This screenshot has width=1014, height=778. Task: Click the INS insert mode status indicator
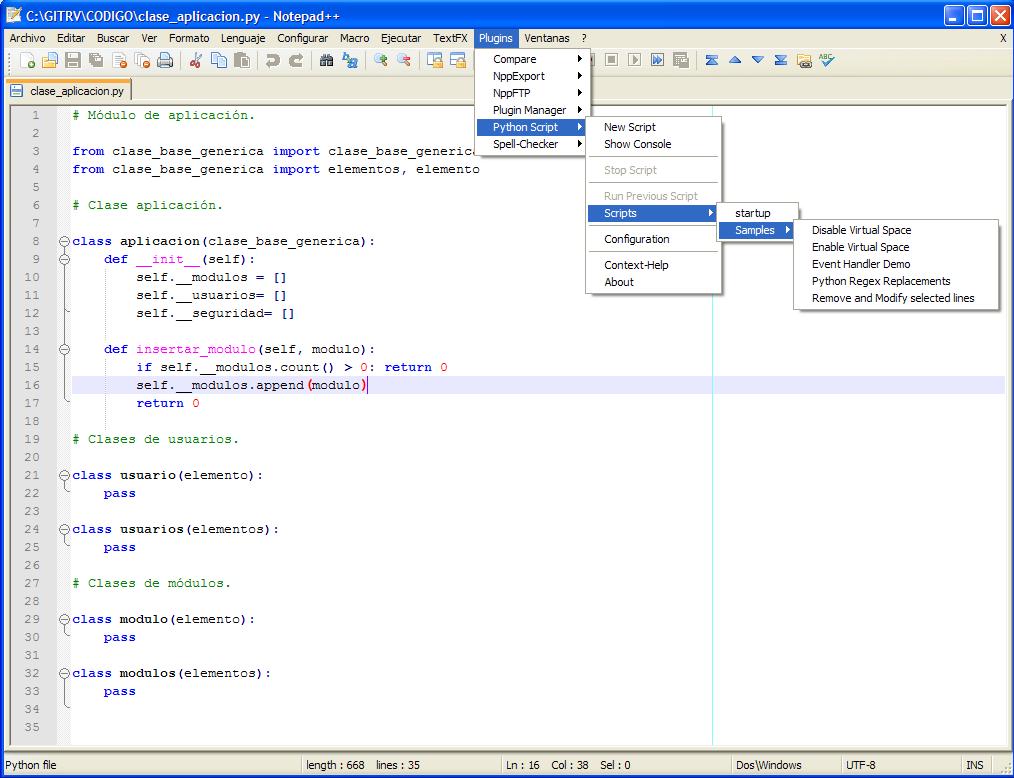[x=974, y=765]
